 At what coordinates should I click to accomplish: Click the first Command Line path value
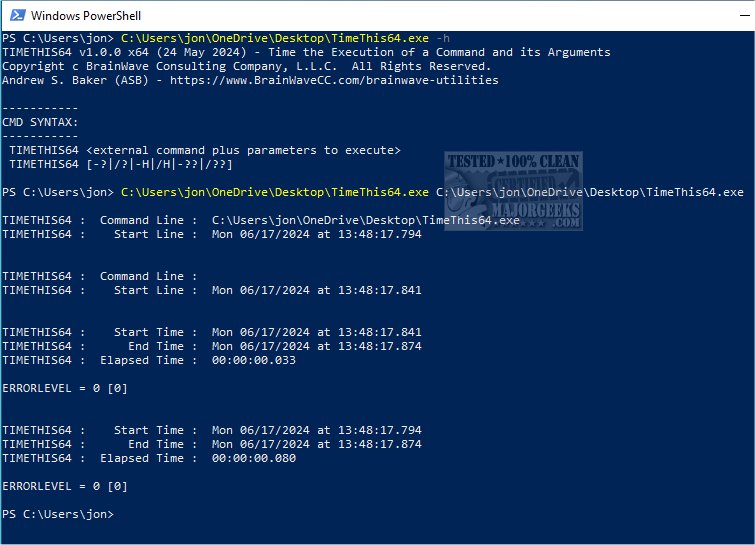point(365,220)
